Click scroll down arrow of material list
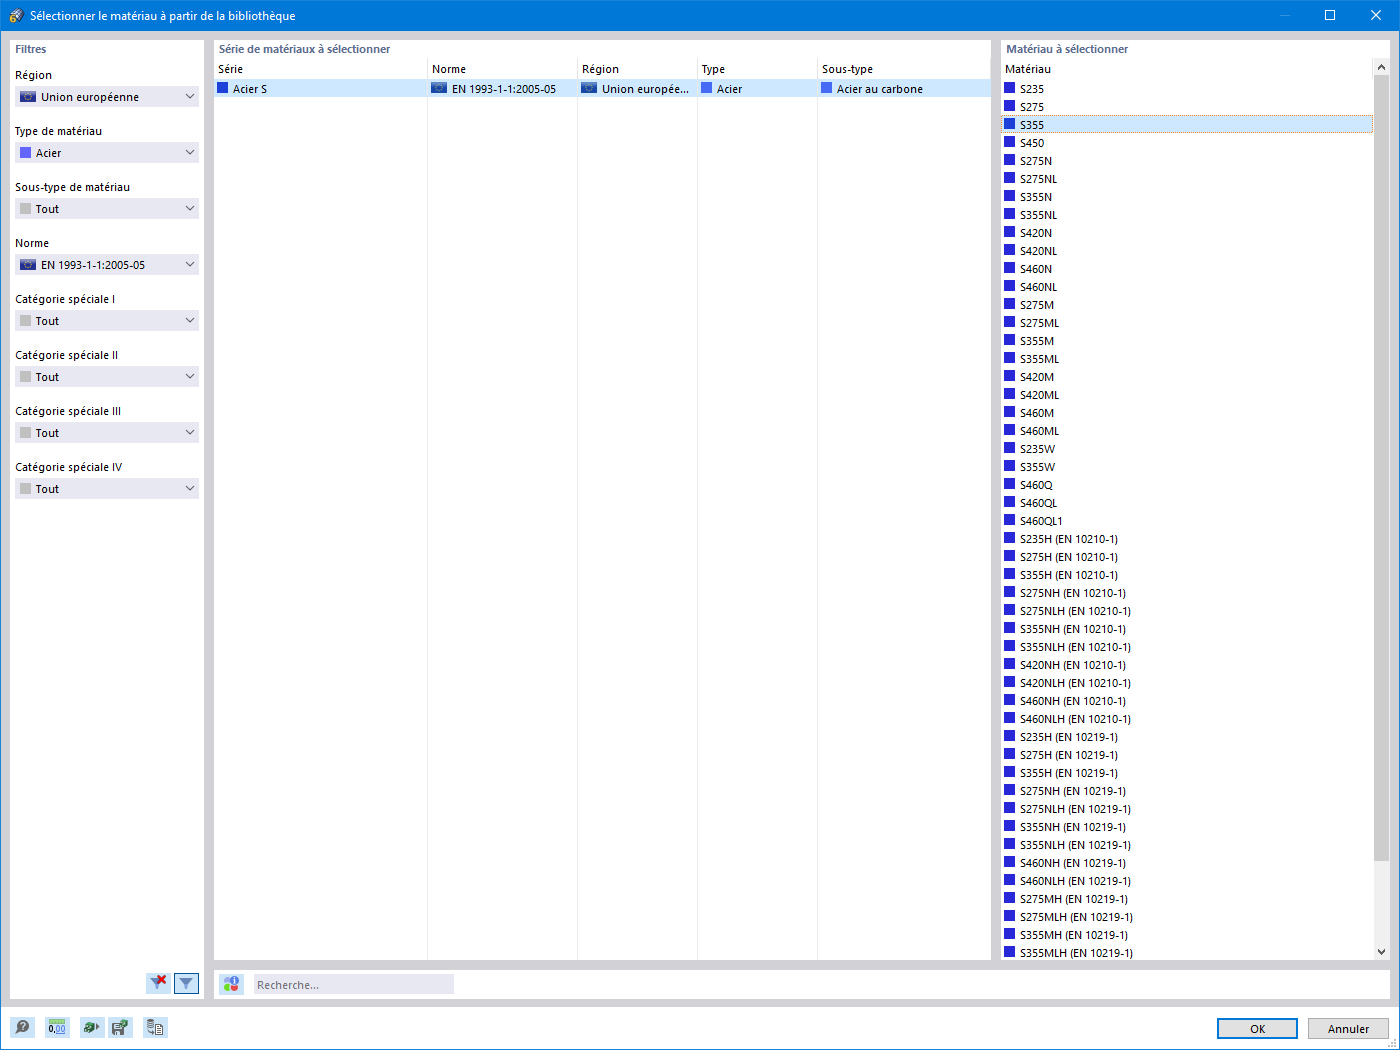This screenshot has width=1400, height=1050. click(1381, 952)
